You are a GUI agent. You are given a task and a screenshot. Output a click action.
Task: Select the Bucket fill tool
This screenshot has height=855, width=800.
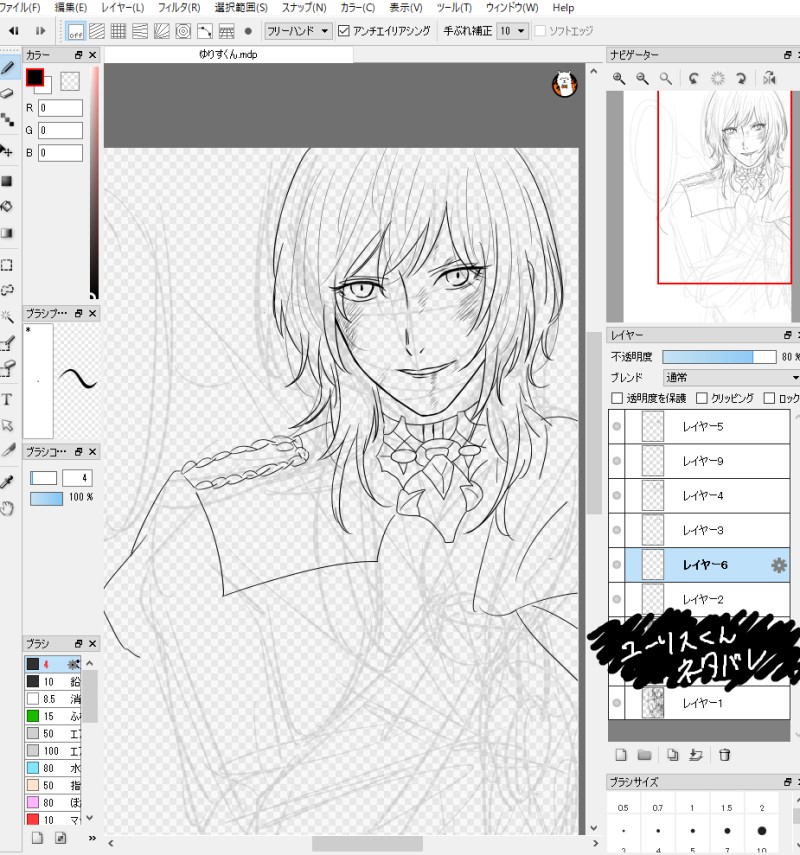click(7, 207)
